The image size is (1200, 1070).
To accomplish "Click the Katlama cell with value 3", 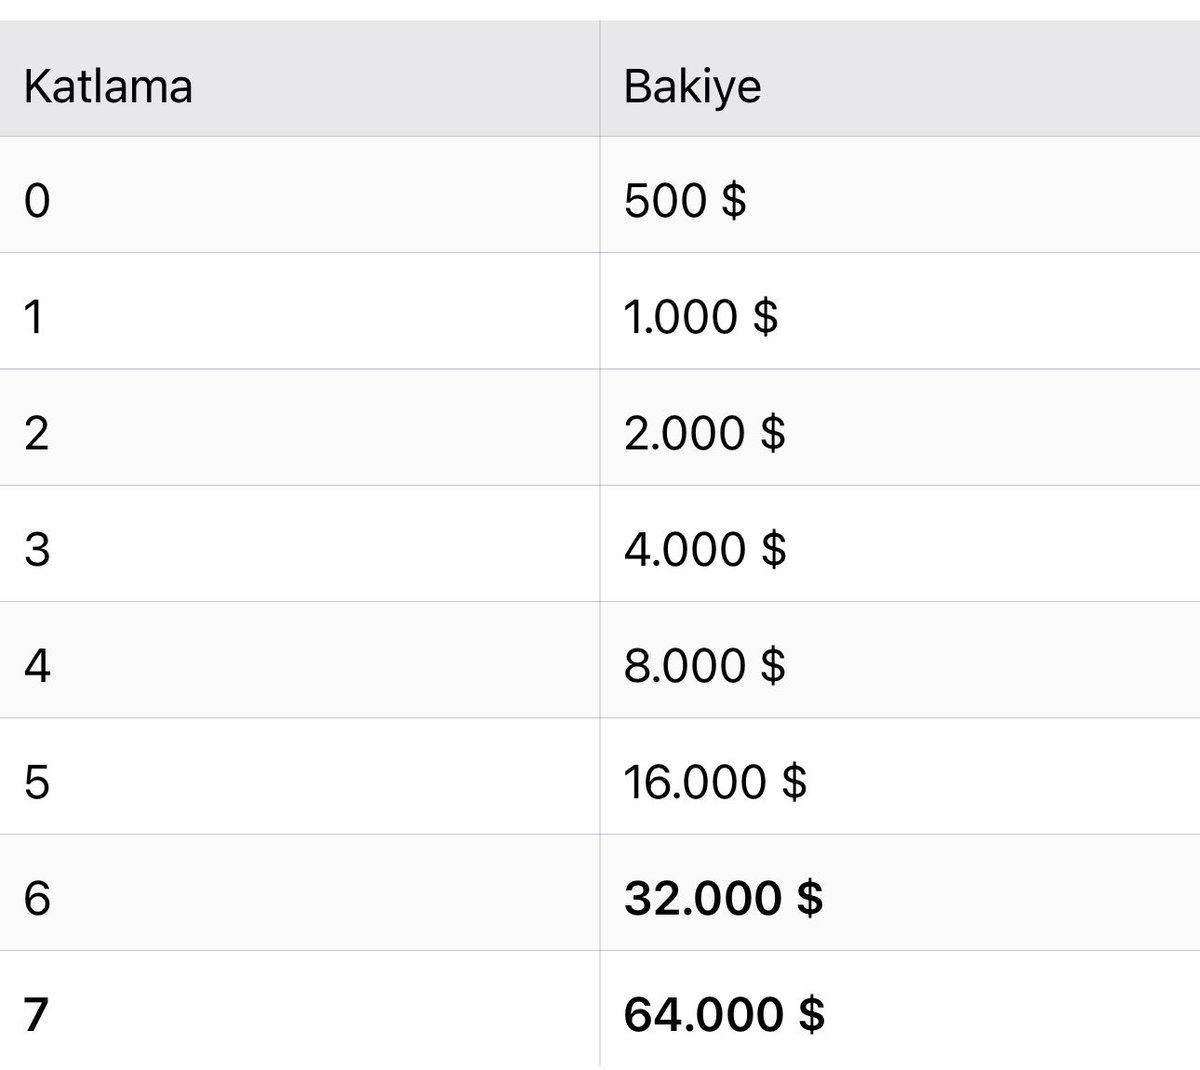I will coord(300,544).
